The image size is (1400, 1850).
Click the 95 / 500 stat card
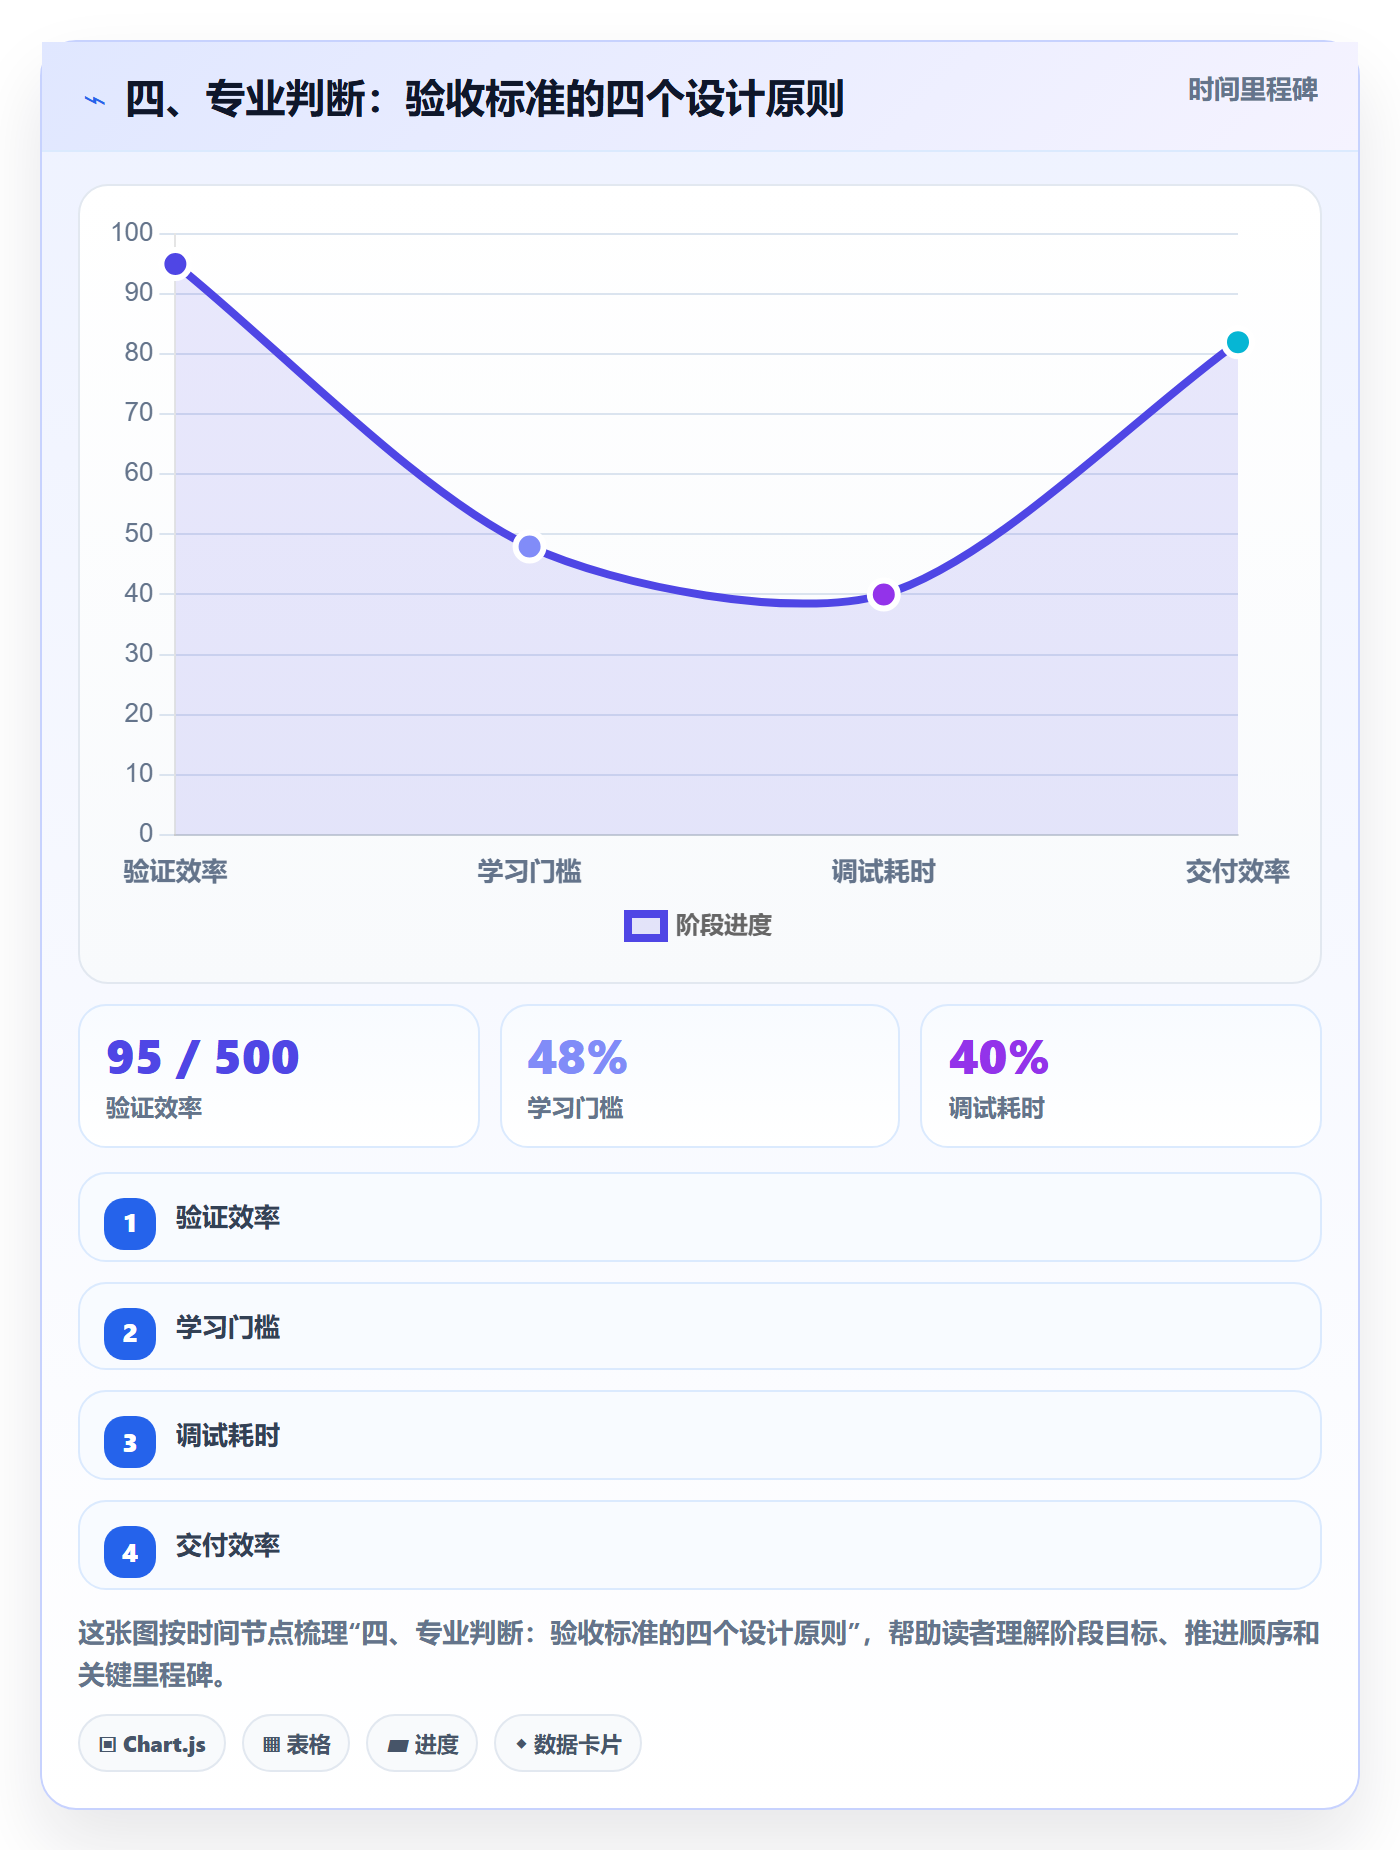(x=279, y=1076)
